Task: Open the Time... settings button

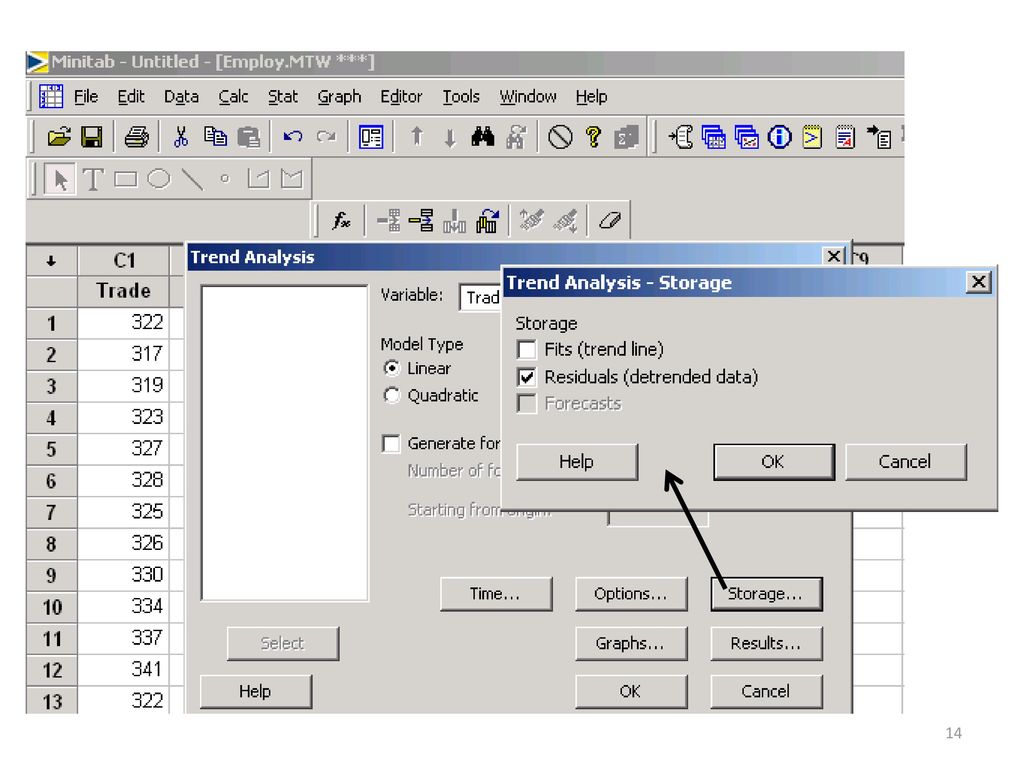Action: 496,594
